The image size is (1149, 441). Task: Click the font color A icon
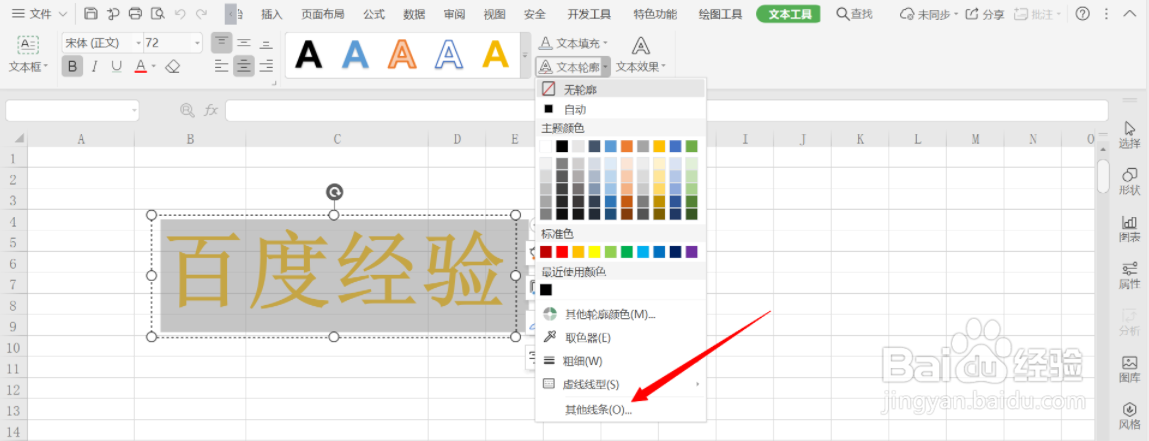coord(141,67)
